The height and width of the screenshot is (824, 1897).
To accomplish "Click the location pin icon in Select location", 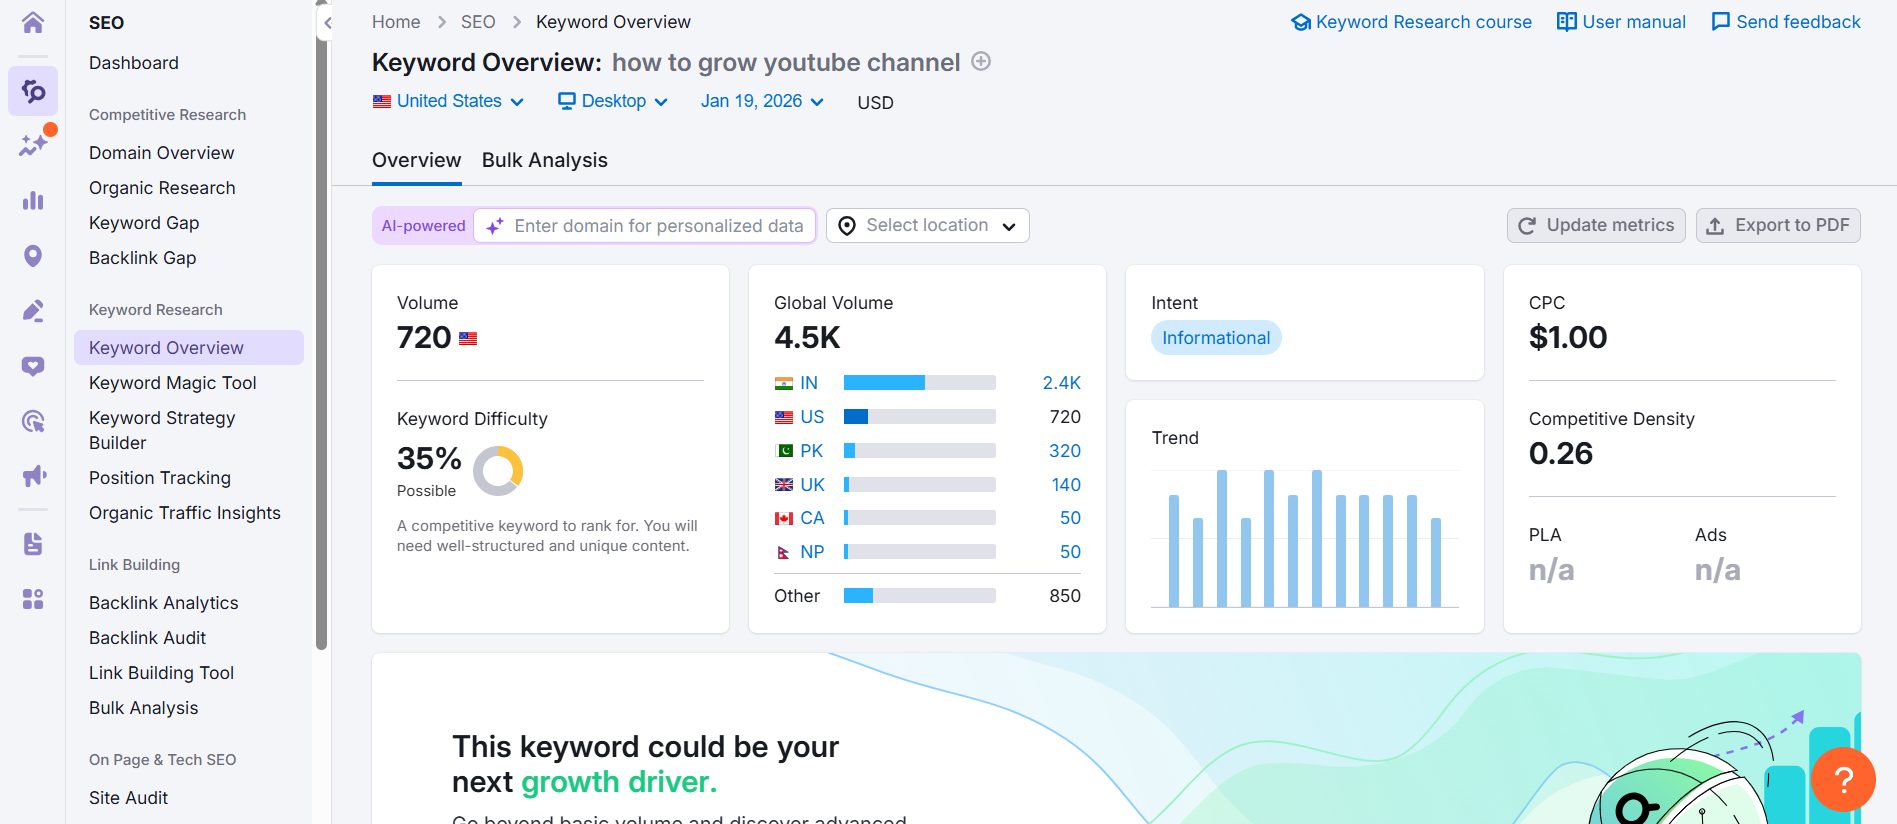I will 847,226.
